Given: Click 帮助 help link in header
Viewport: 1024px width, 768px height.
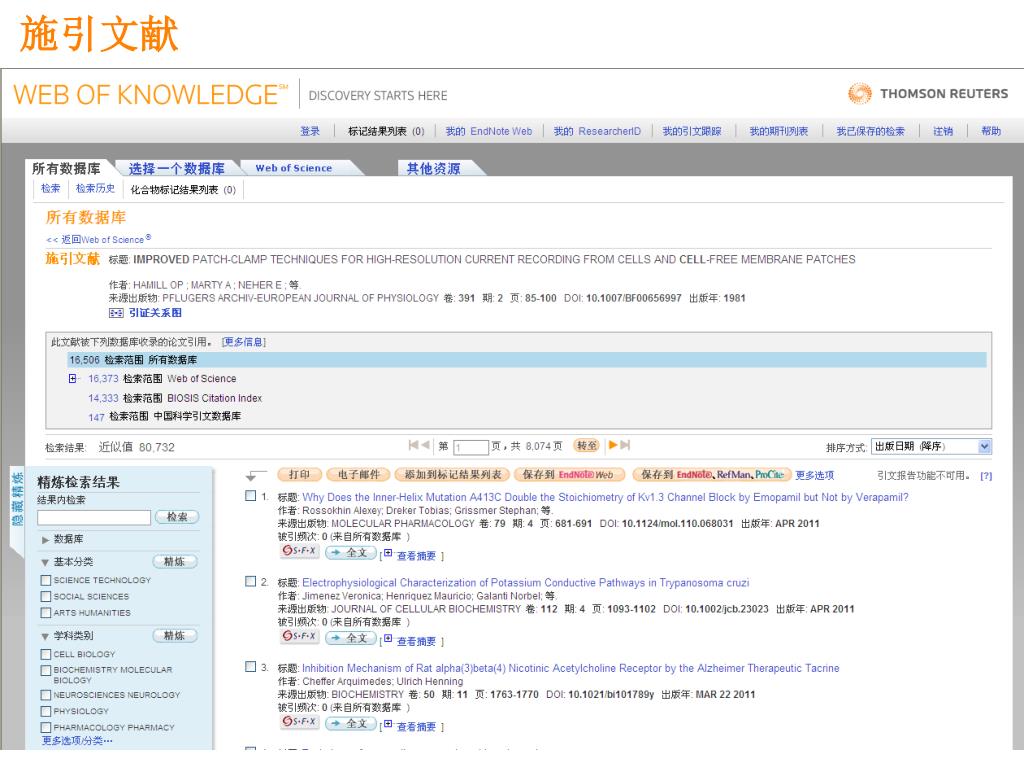Looking at the screenshot, I should [x=991, y=131].
